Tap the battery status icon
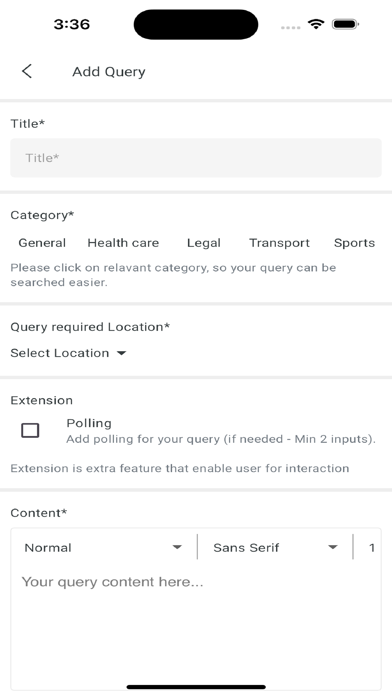This screenshot has height=696, width=392. 345,24
